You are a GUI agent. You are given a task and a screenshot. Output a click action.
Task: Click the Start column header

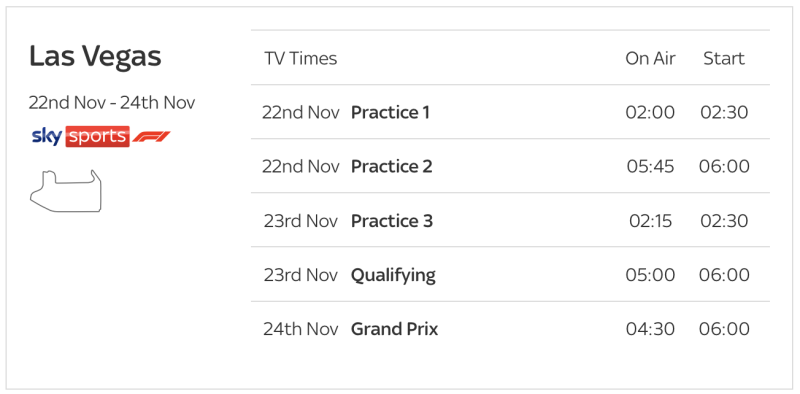point(724,58)
